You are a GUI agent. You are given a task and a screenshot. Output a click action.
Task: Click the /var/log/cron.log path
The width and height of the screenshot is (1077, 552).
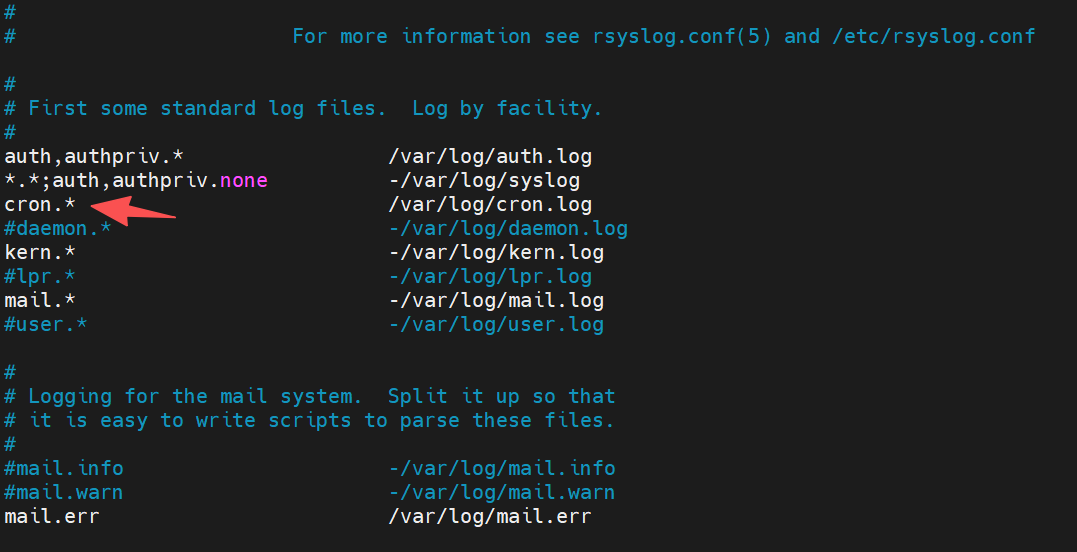(490, 205)
